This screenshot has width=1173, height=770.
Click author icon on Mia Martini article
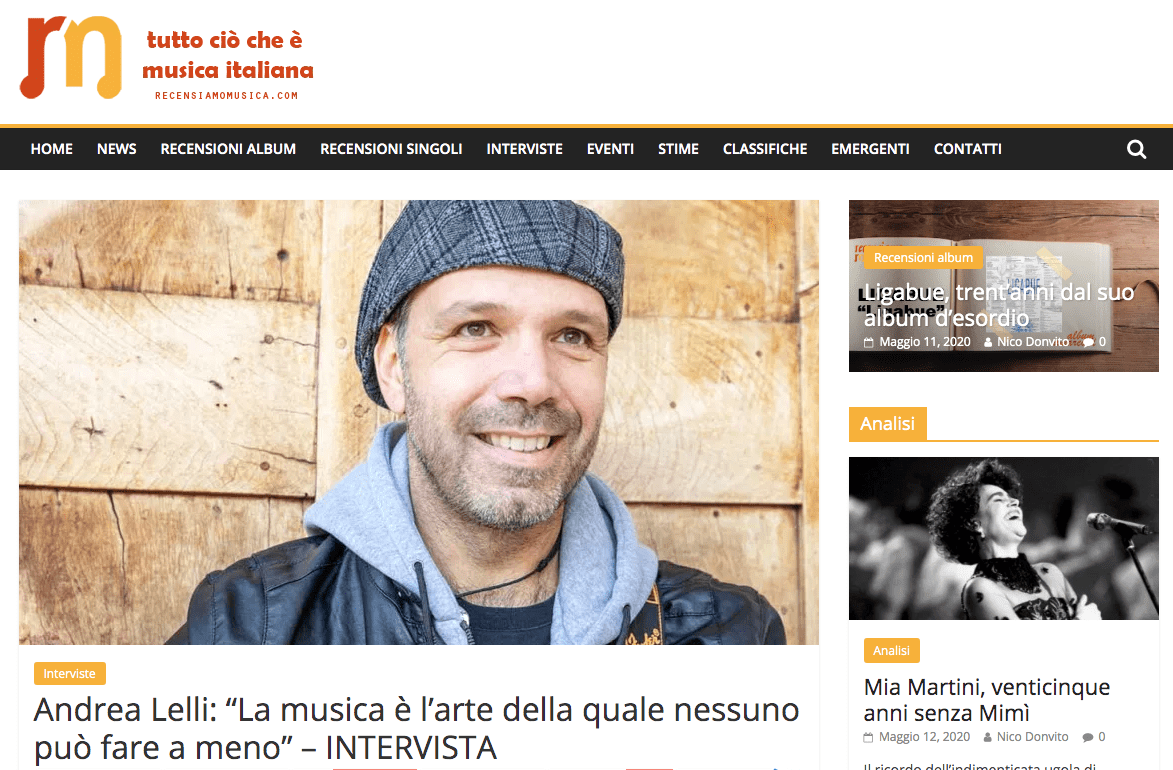coord(987,737)
